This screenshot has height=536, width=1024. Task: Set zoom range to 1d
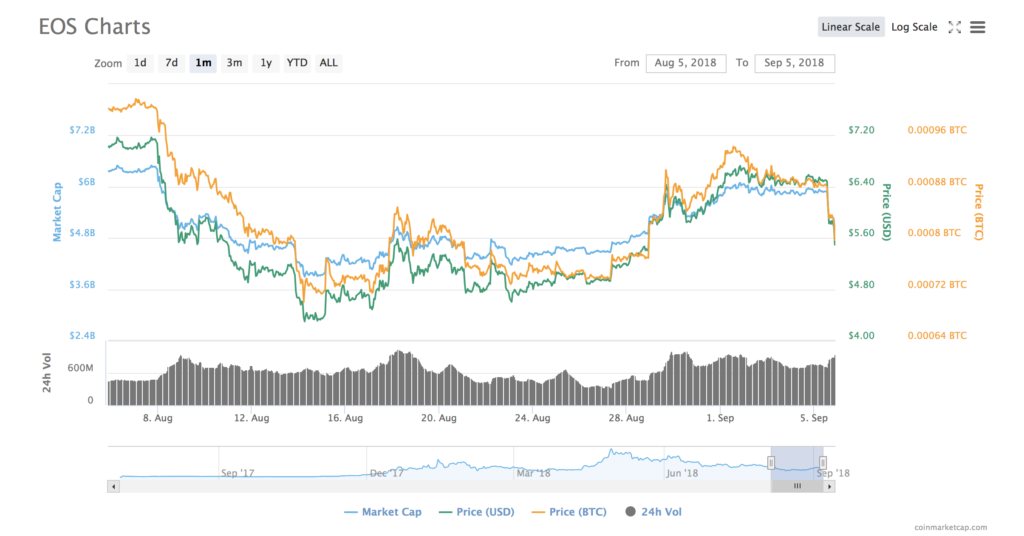[x=140, y=63]
